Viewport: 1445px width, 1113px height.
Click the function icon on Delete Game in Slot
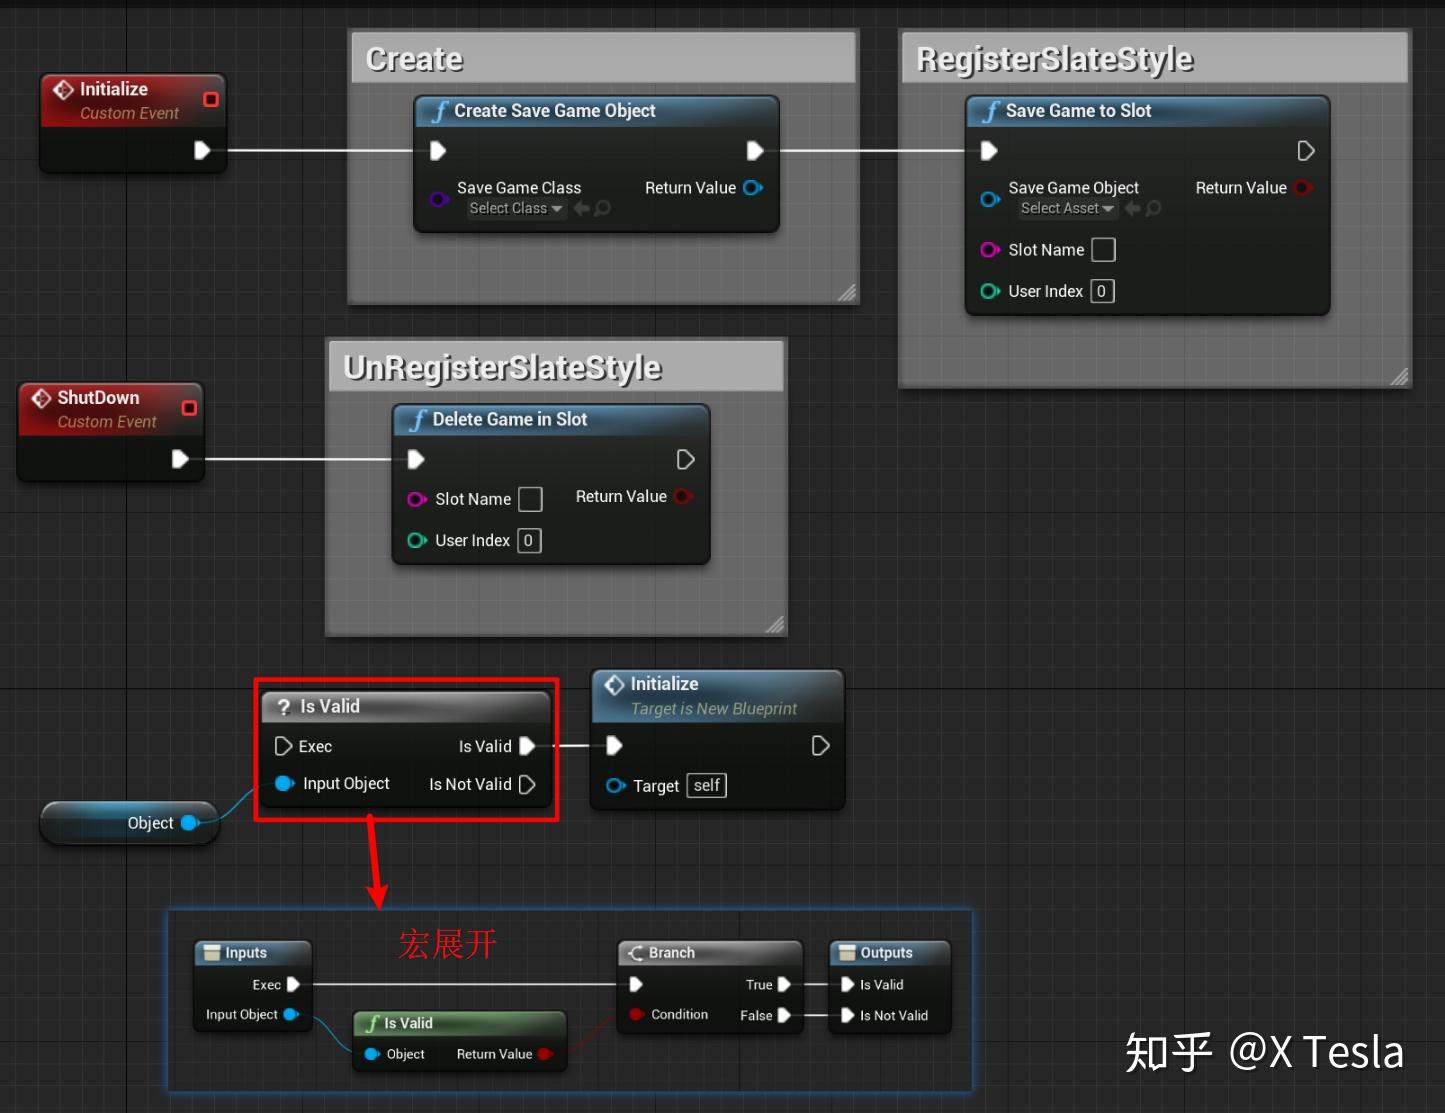pyautogui.click(x=418, y=420)
